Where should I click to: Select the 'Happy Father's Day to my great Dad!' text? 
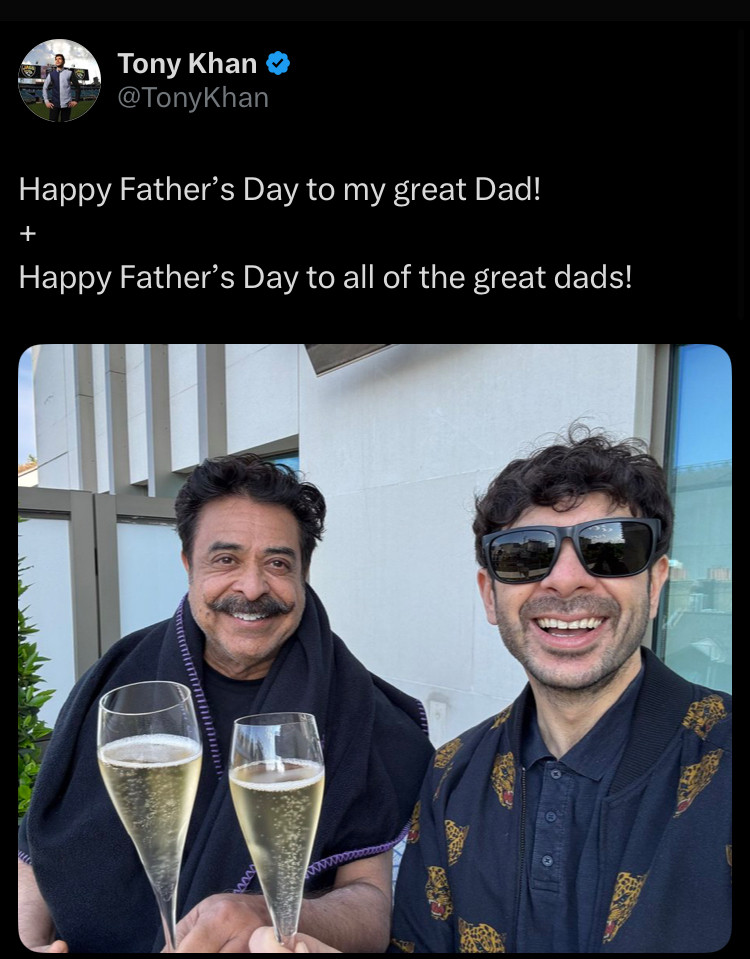click(x=280, y=190)
